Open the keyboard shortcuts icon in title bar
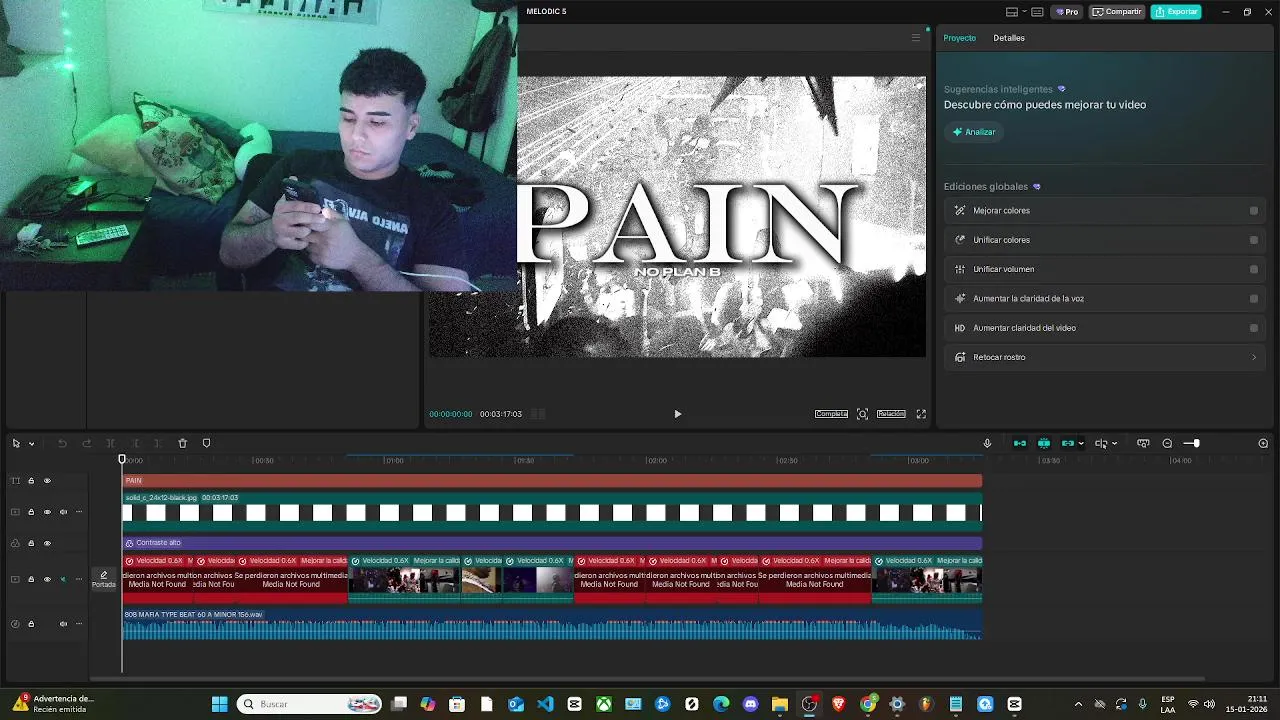The height and width of the screenshot is (720, 1280). [x=1038, y=12]
